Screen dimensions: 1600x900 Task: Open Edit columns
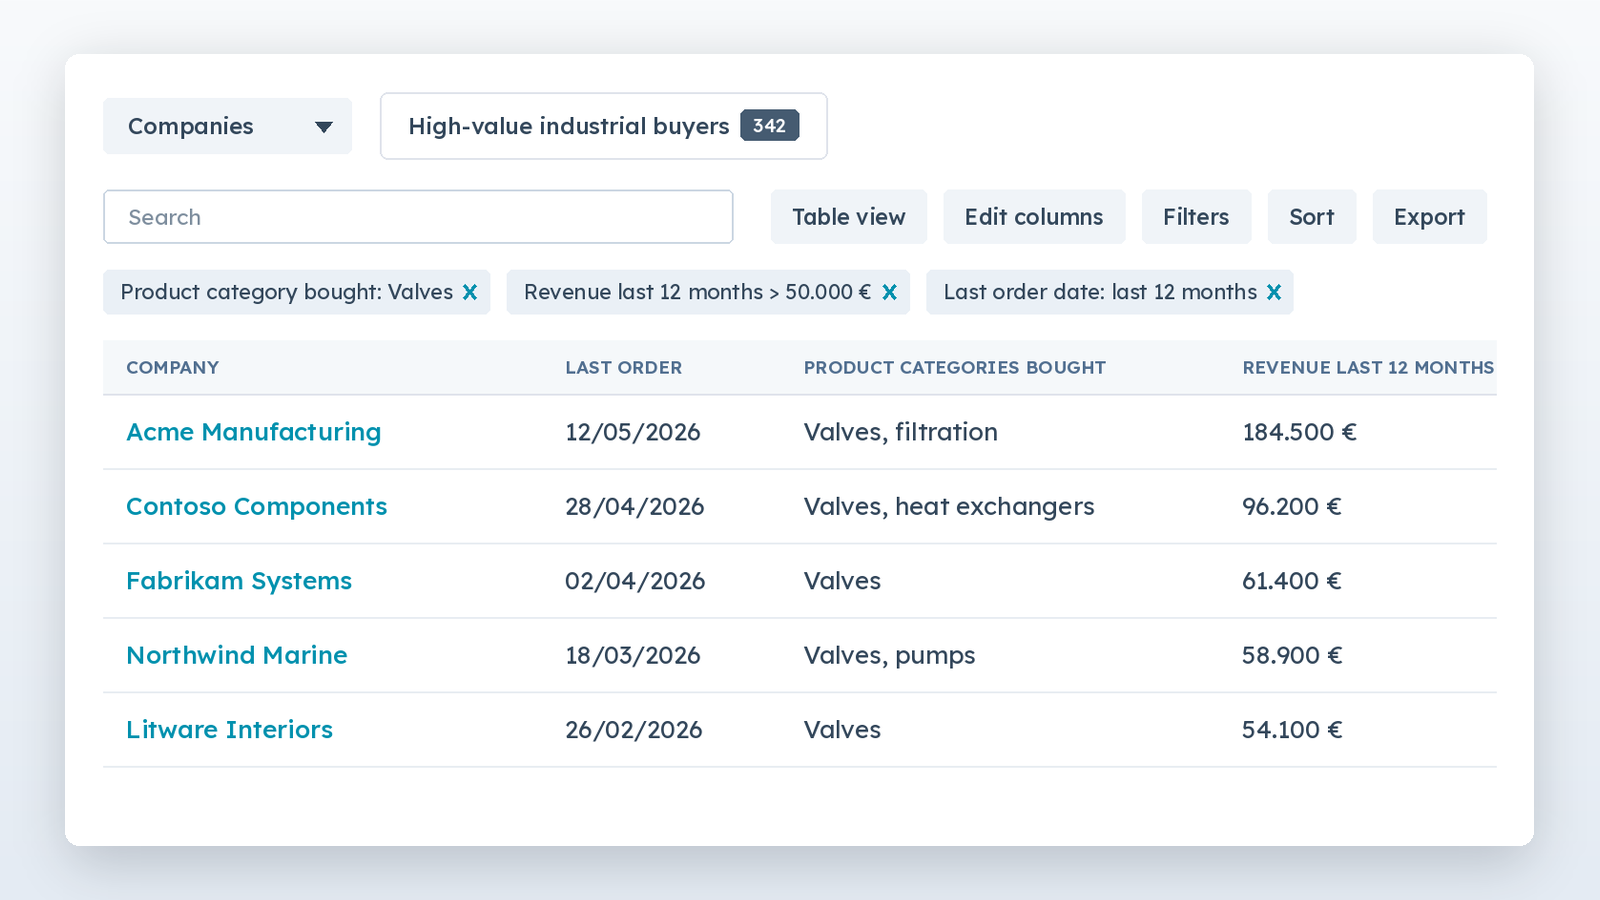[1034, 217]
